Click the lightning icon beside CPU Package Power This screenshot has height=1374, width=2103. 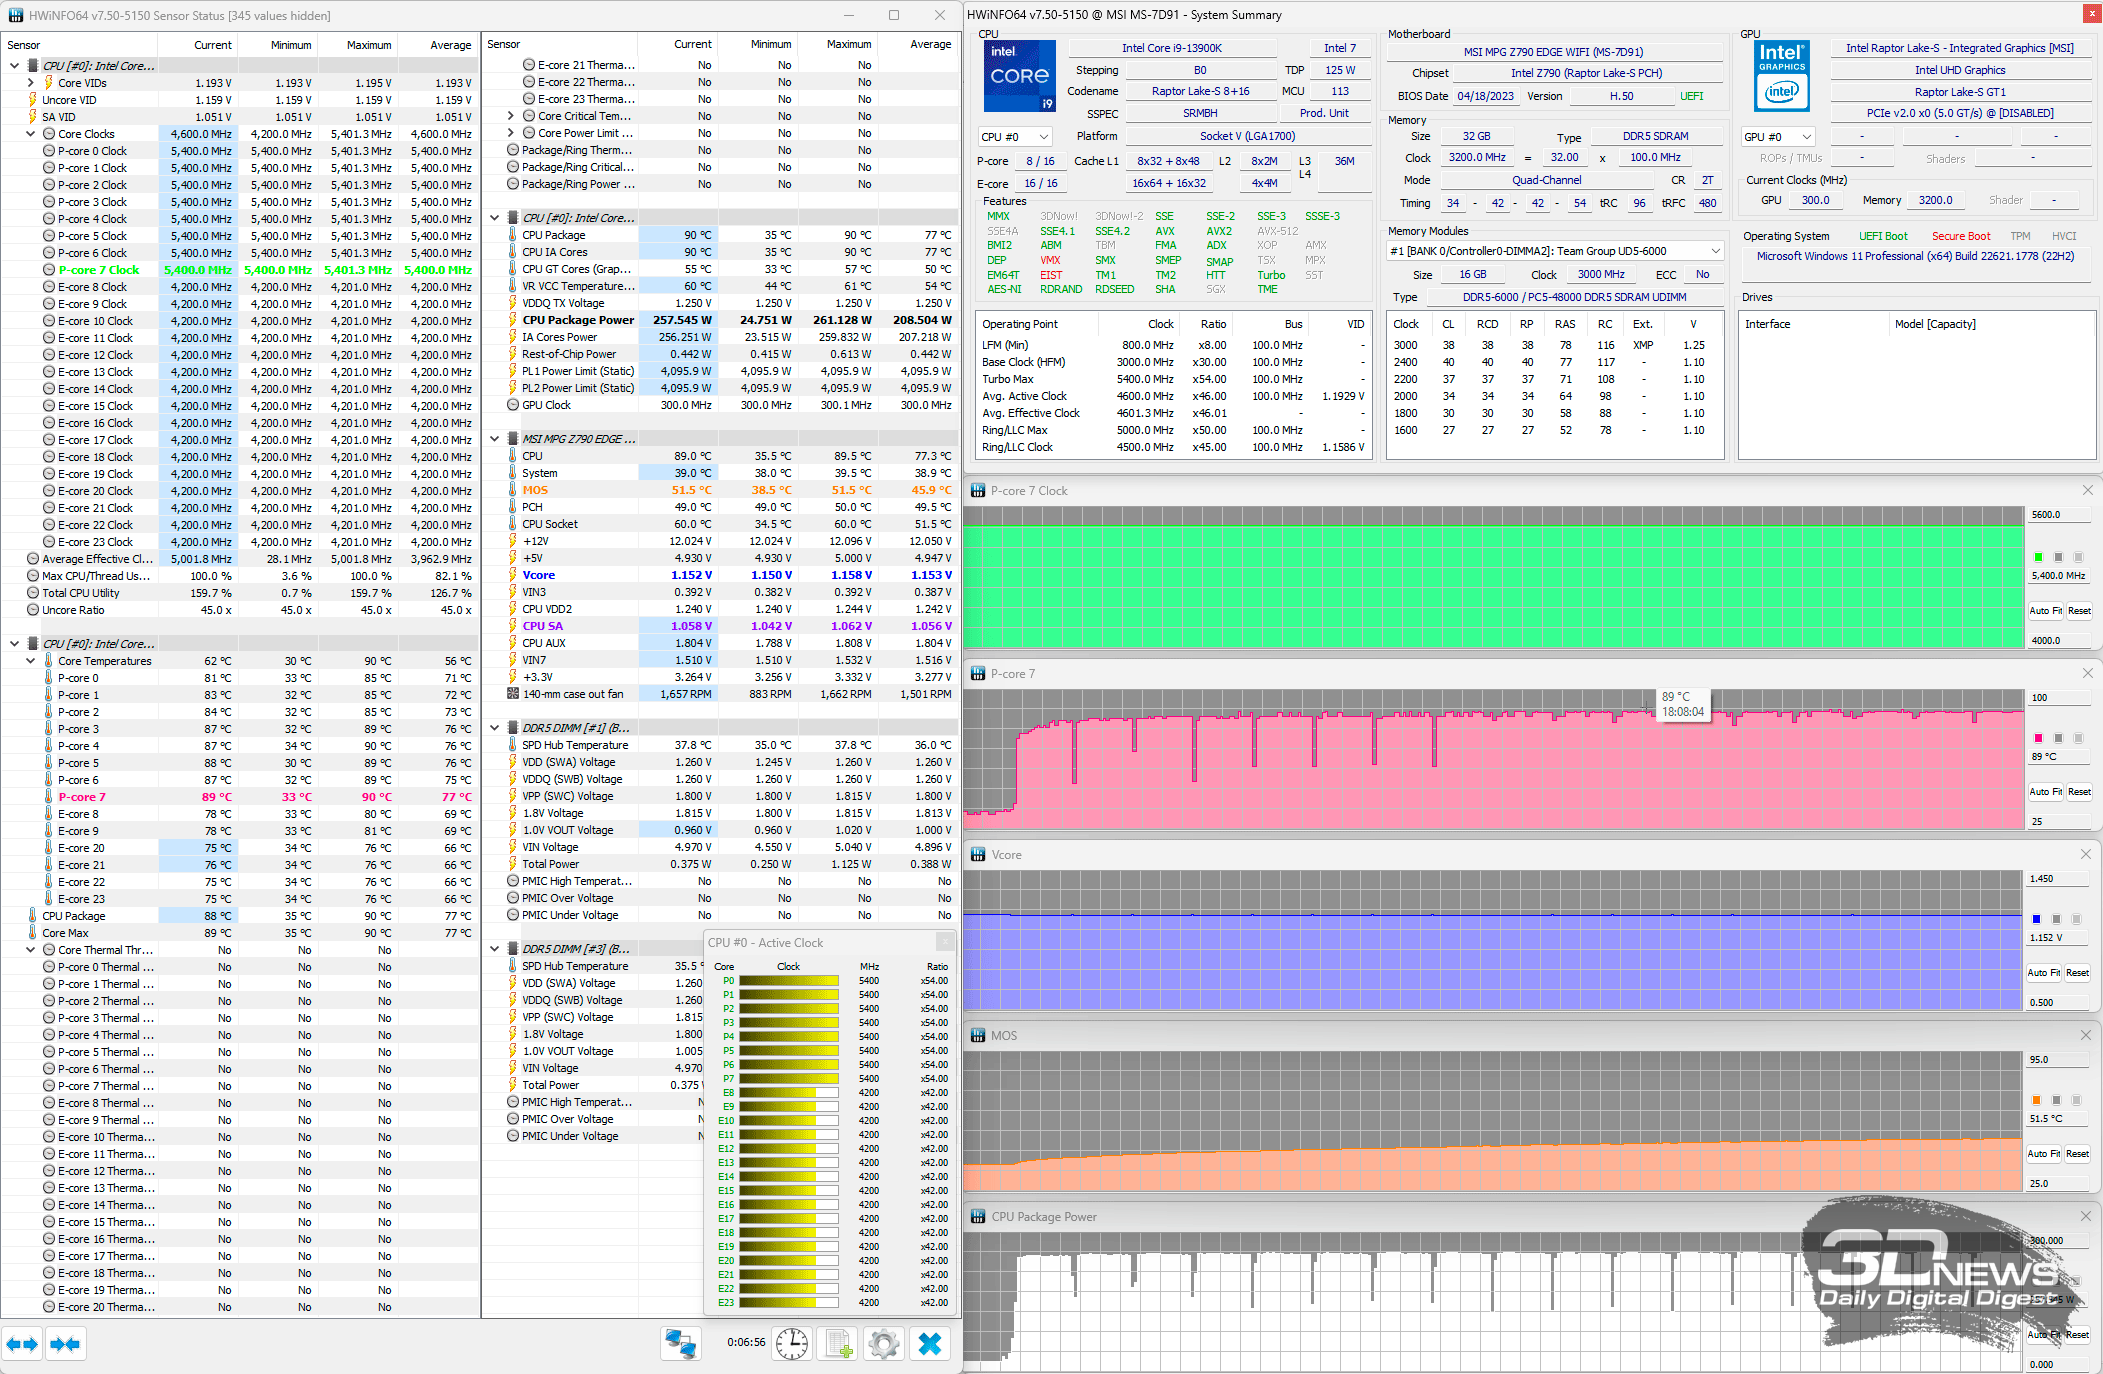click(x=512, y=320)
